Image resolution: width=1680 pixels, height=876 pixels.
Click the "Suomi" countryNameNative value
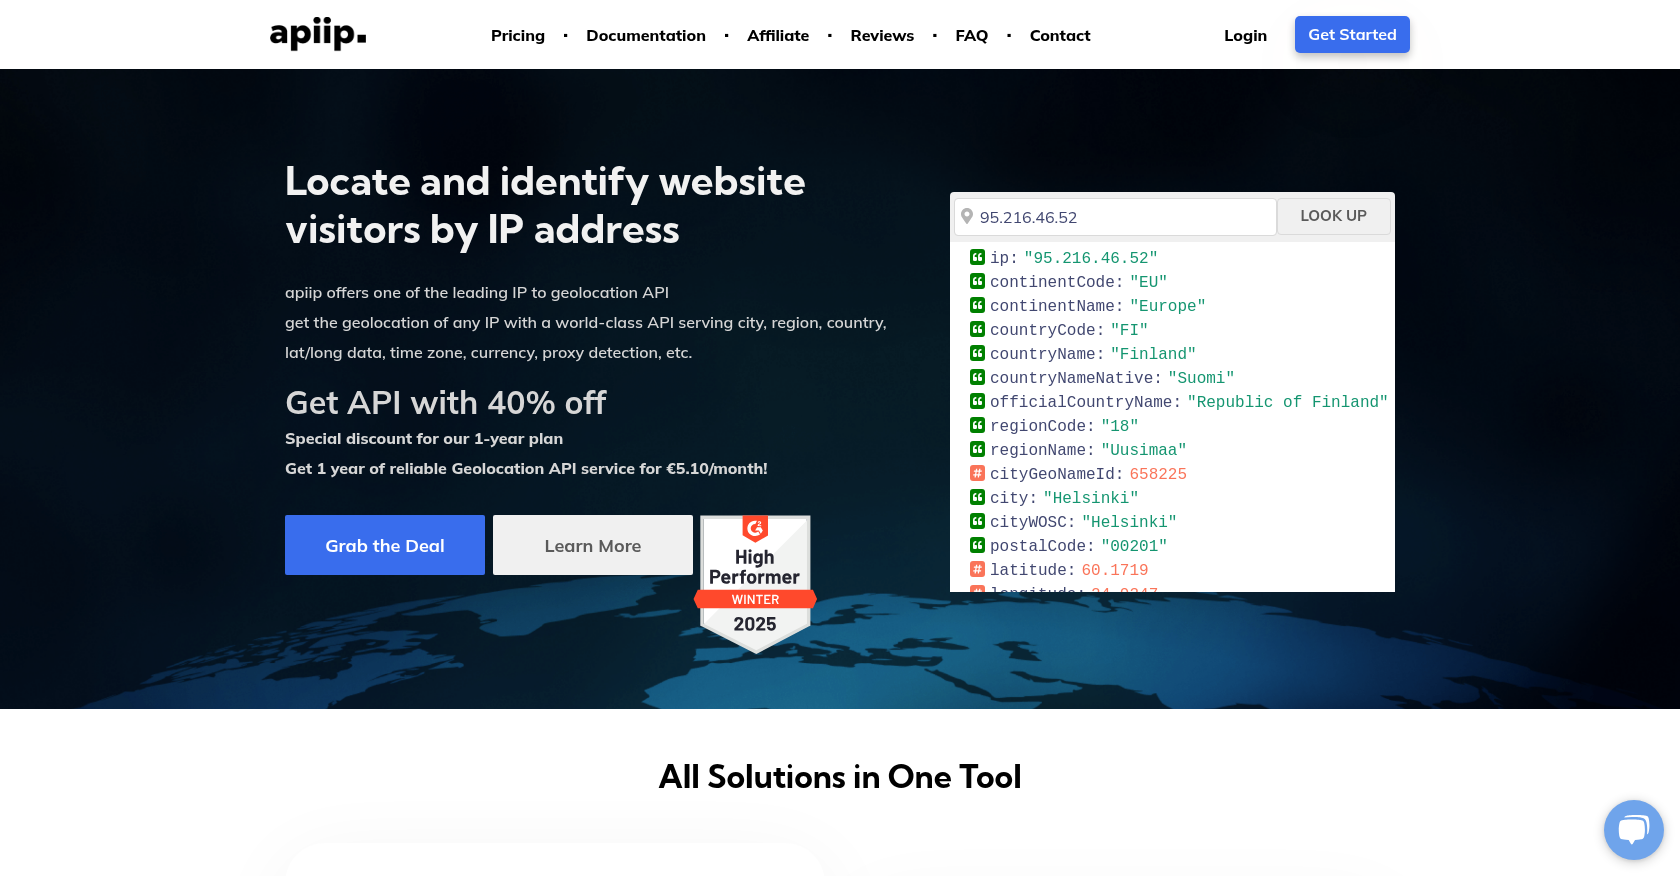tap(1201, 378)
